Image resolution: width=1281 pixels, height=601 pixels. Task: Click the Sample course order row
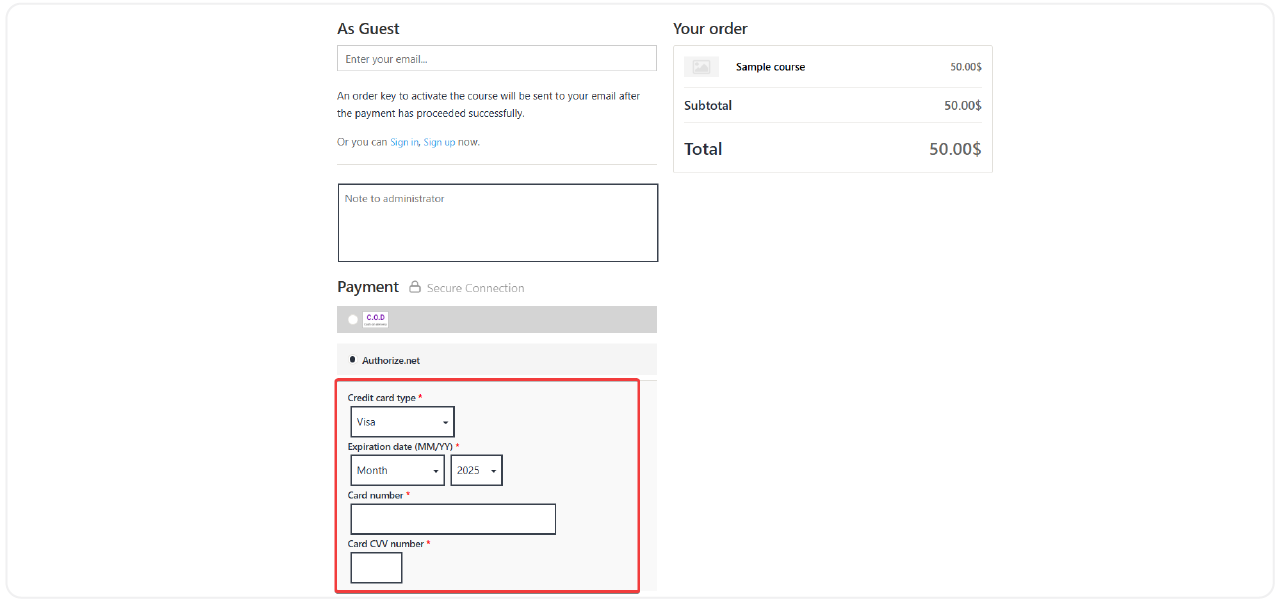pyautogui.click(x=832, y=66)
